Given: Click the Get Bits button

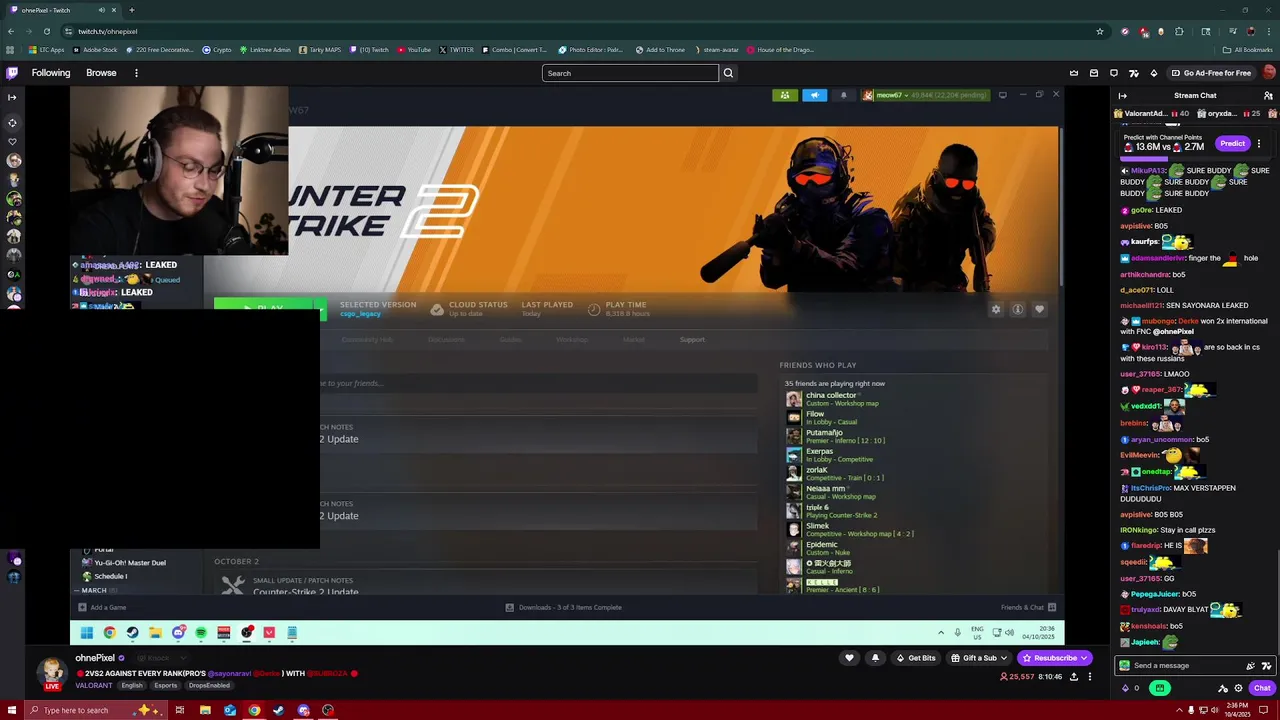Looking at the screenshot, I should [916, 658].
